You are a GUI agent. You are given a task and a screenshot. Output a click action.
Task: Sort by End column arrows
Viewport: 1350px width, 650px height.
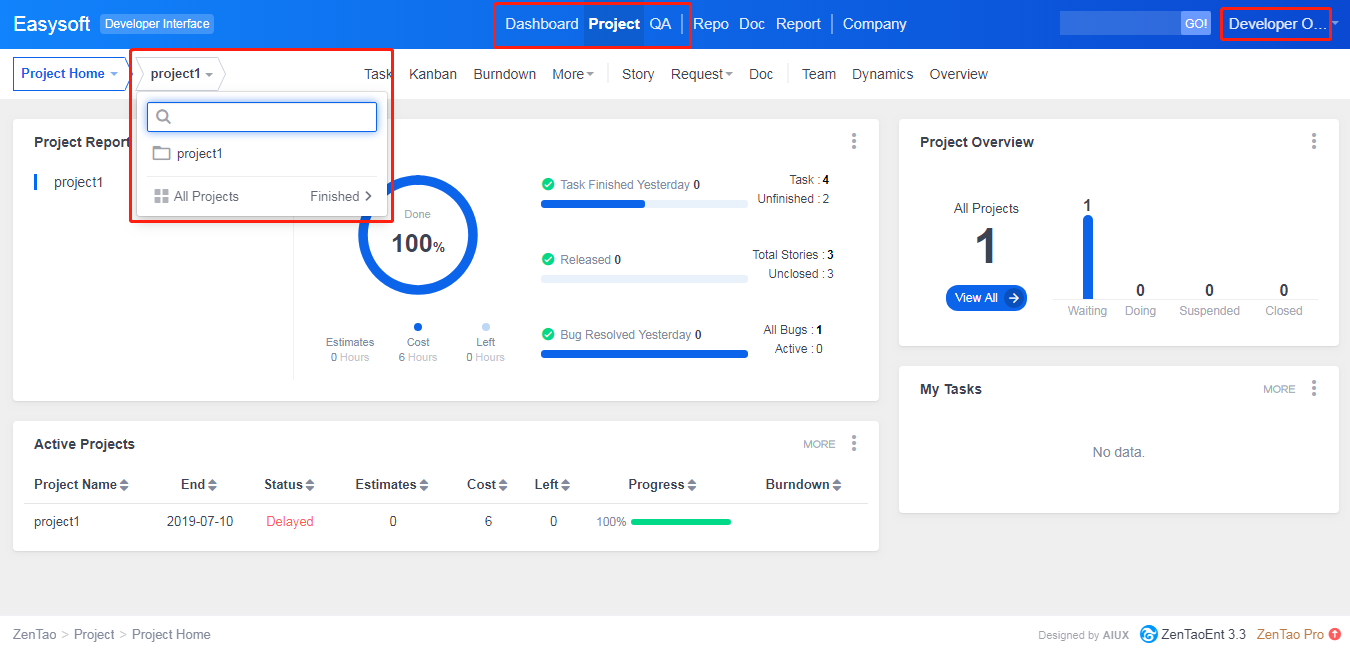pyautogui.click(x=212, y=485)
